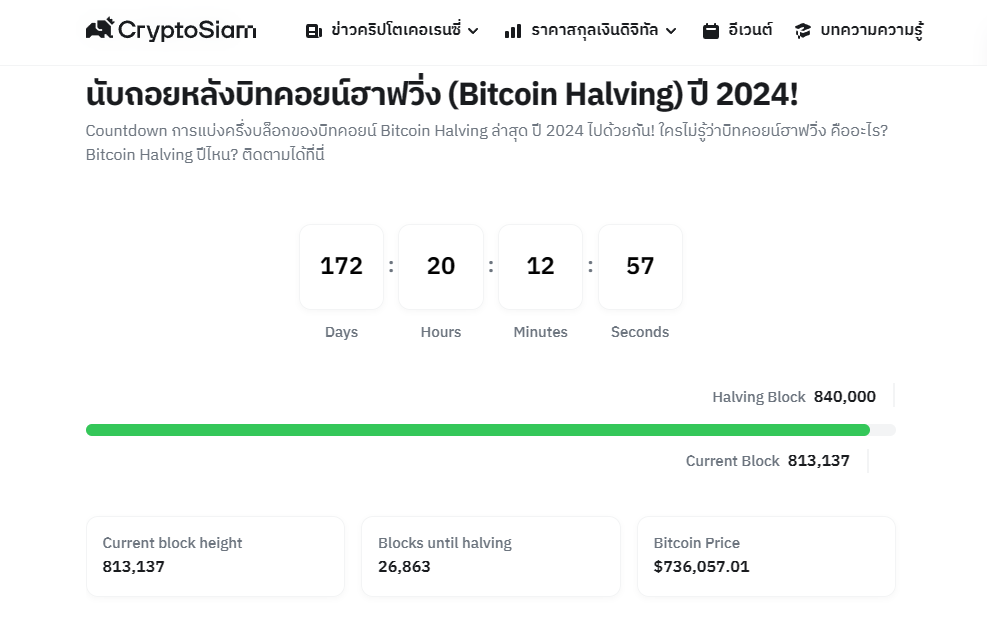Click the Halving Block 840,000 label
The height and width of the screenshot is (623, 987).
pyautogui.click(x=794, y=396)
